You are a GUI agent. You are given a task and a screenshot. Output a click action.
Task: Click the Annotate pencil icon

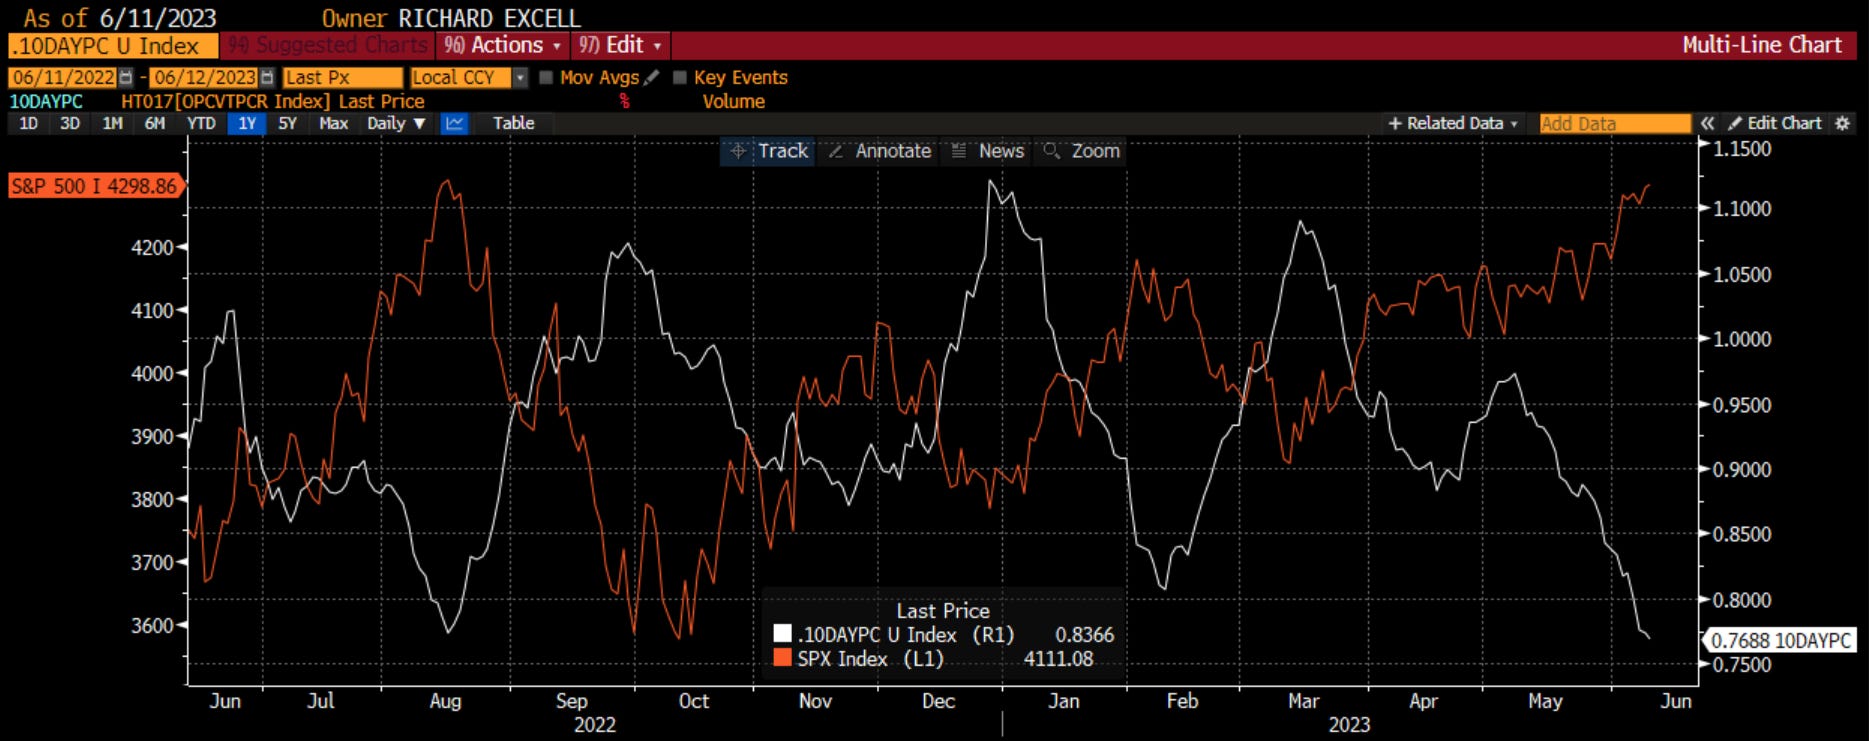(836, 151)
